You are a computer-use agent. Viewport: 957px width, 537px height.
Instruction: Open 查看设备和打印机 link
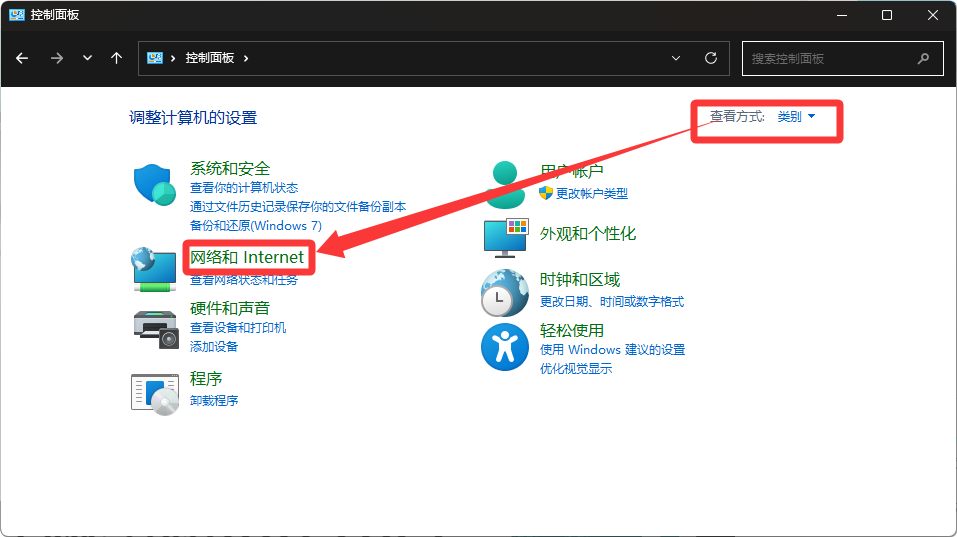pos(238,328)
